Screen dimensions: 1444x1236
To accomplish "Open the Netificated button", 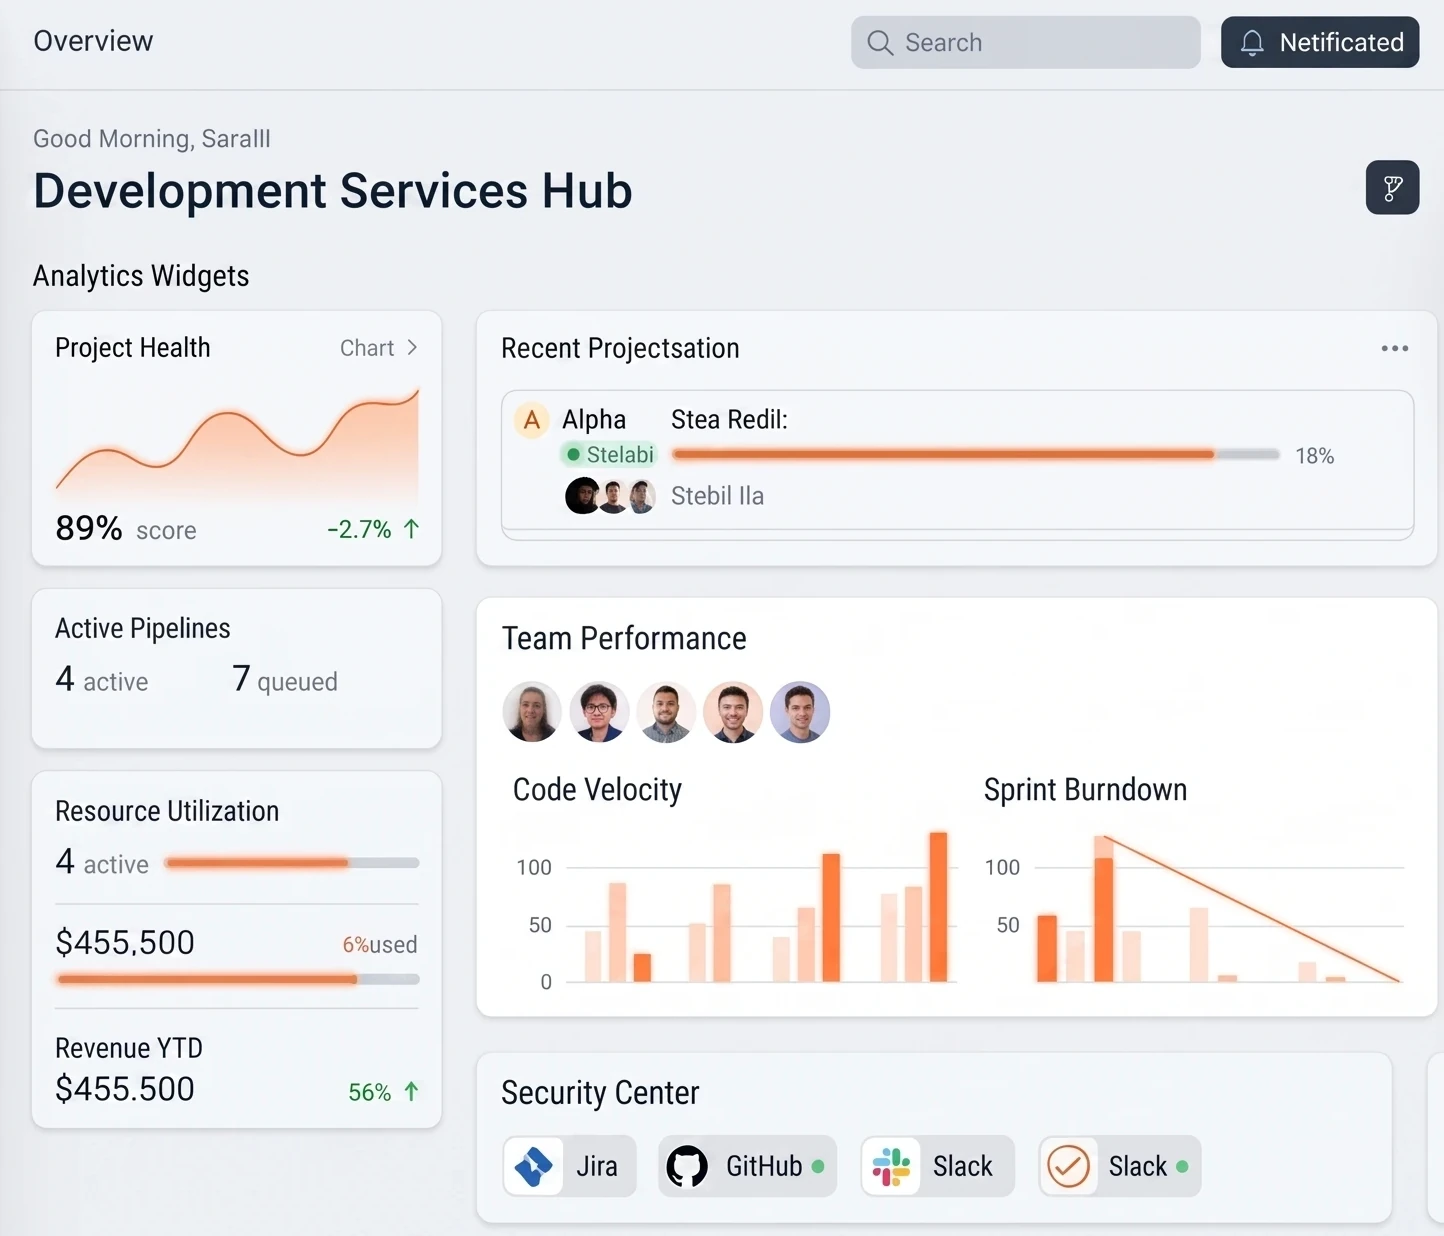I will point(1320,42).
